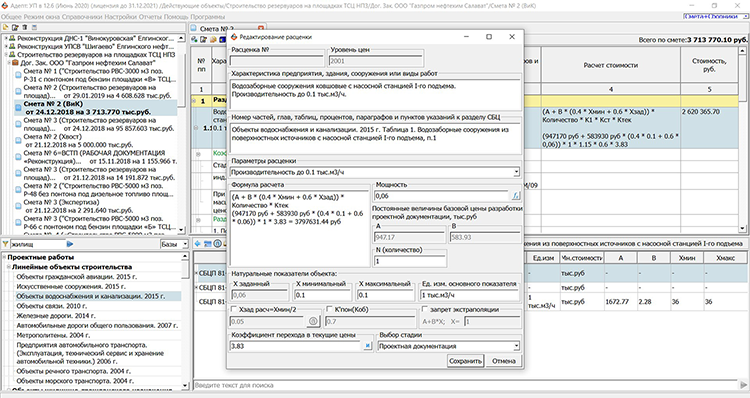The width and height of the screenshot is (750, 398).
Task: Click the edit row icon in estimate toolbar
Action: click(203, 40)
